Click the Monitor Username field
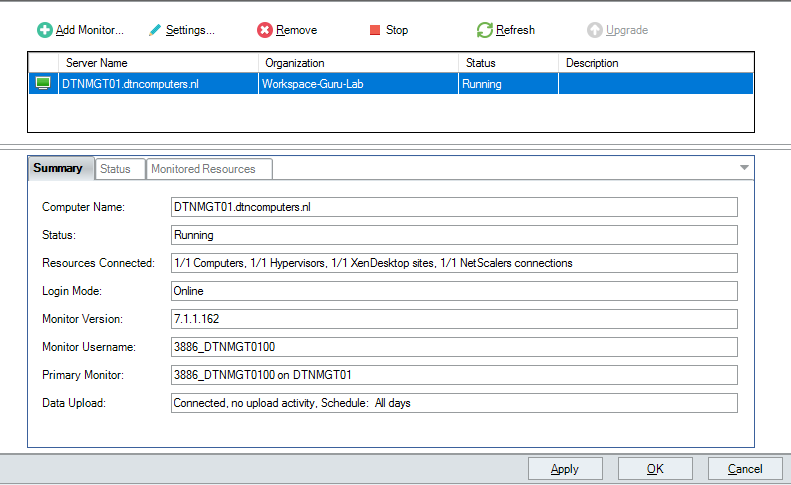 tap(454, 347)
